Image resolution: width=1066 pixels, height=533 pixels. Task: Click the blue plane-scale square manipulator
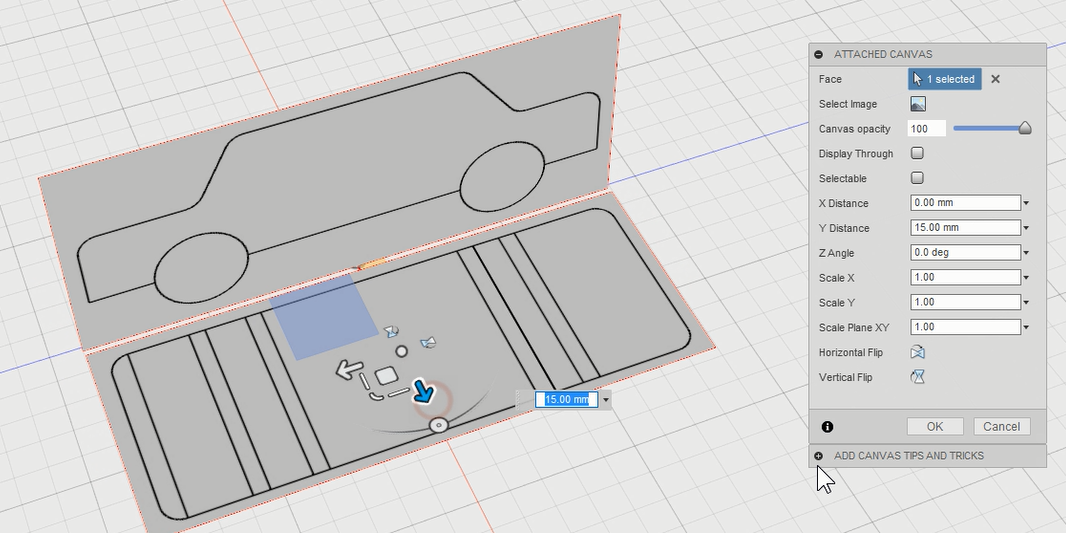[x=324, y=317]
